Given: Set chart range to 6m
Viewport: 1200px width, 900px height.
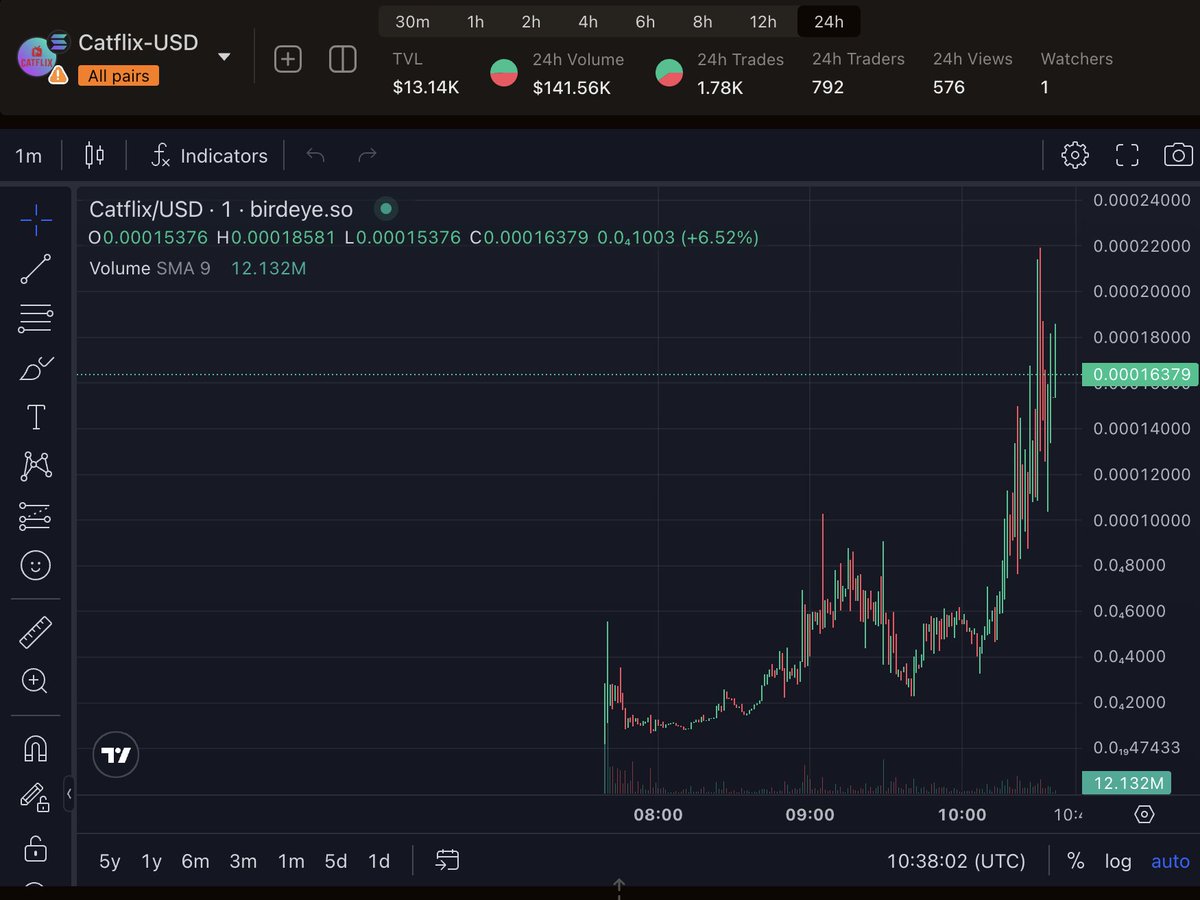Looking at the screenshot, I should tap(196, 861).
